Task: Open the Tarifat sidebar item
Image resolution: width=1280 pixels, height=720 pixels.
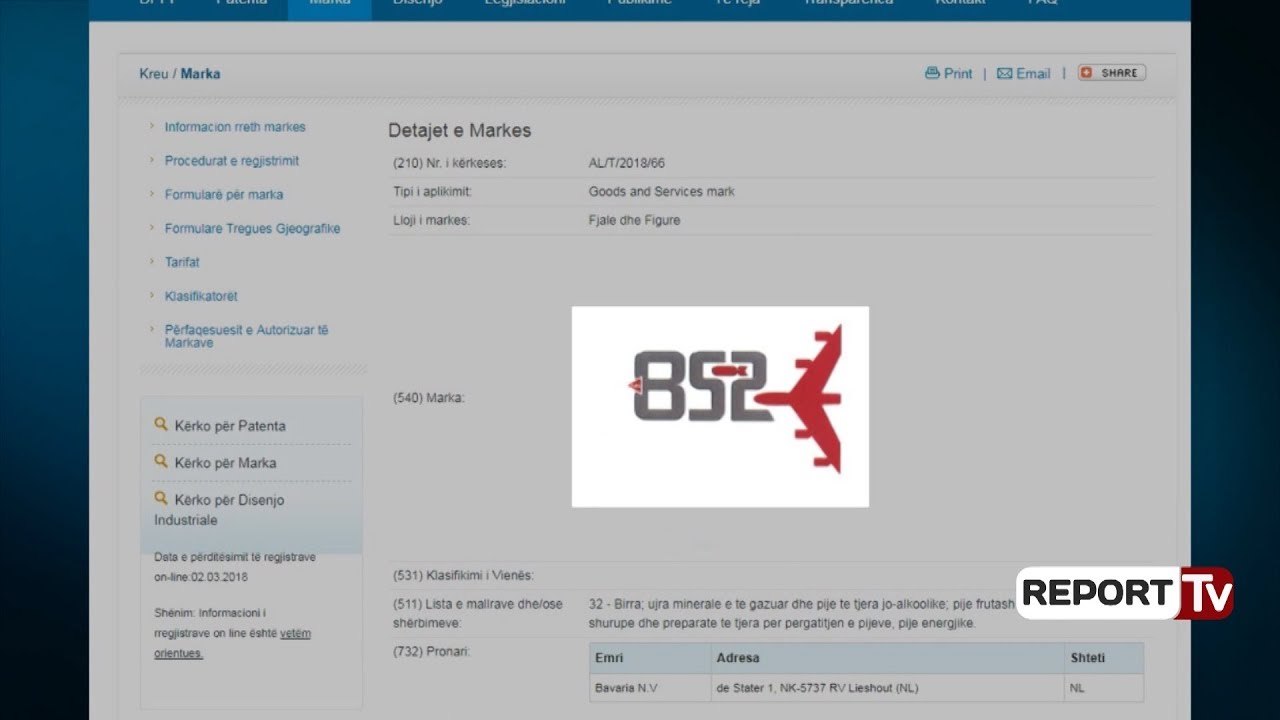Action: pyautogui.click(x=182, y=262)
